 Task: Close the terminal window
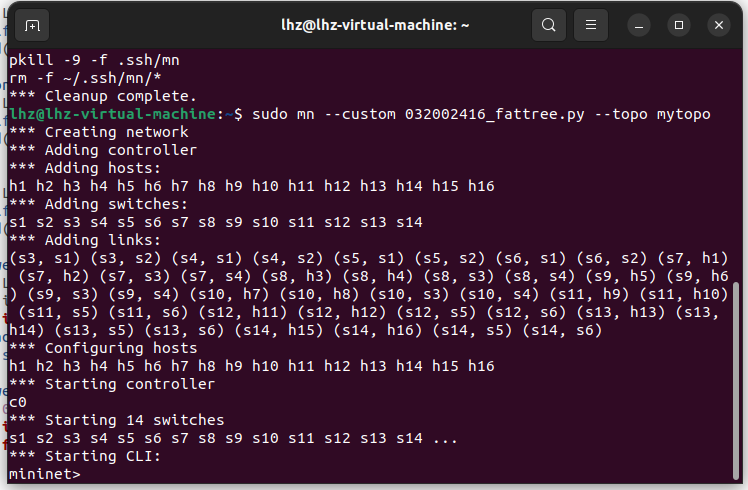[719, 25]
